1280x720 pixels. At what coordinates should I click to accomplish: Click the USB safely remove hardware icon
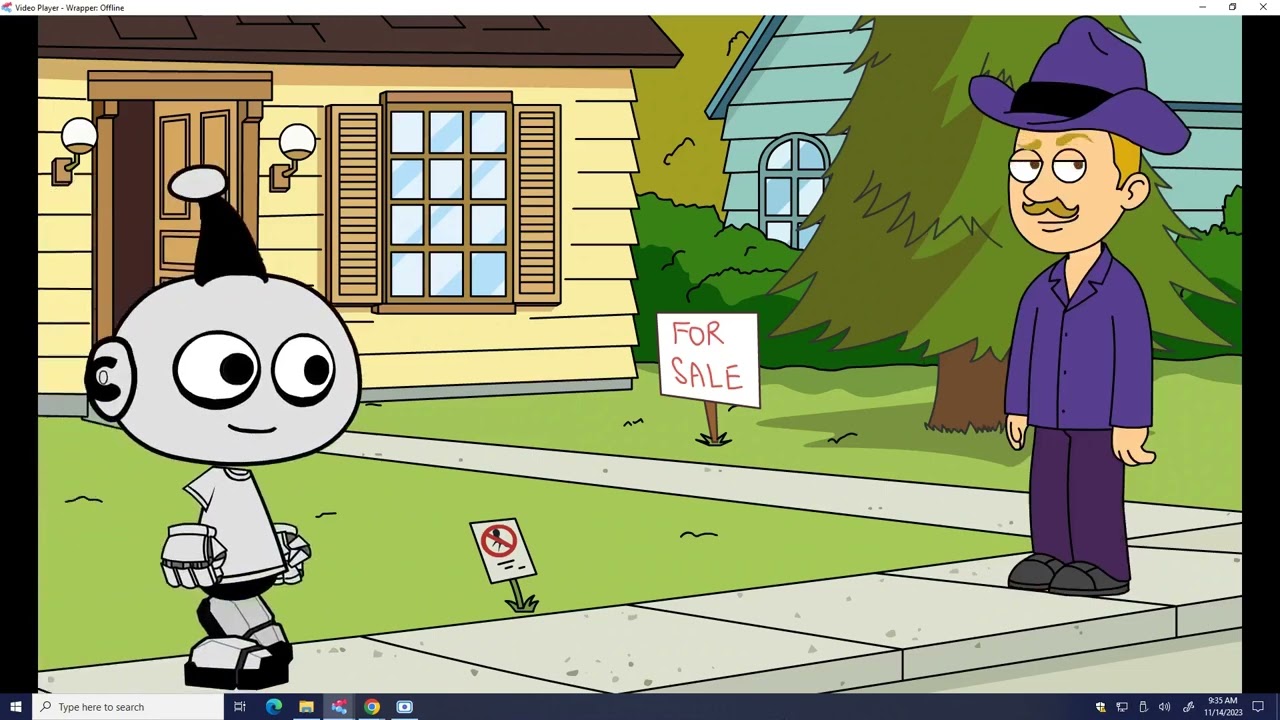[1143, 707]
